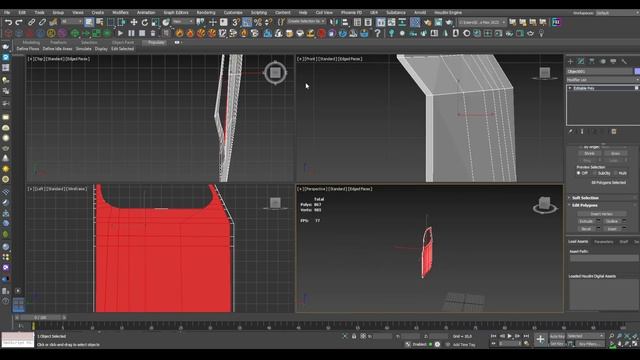
Task: Open the selection filter All dropdown
Action: [x=71, y=21]
